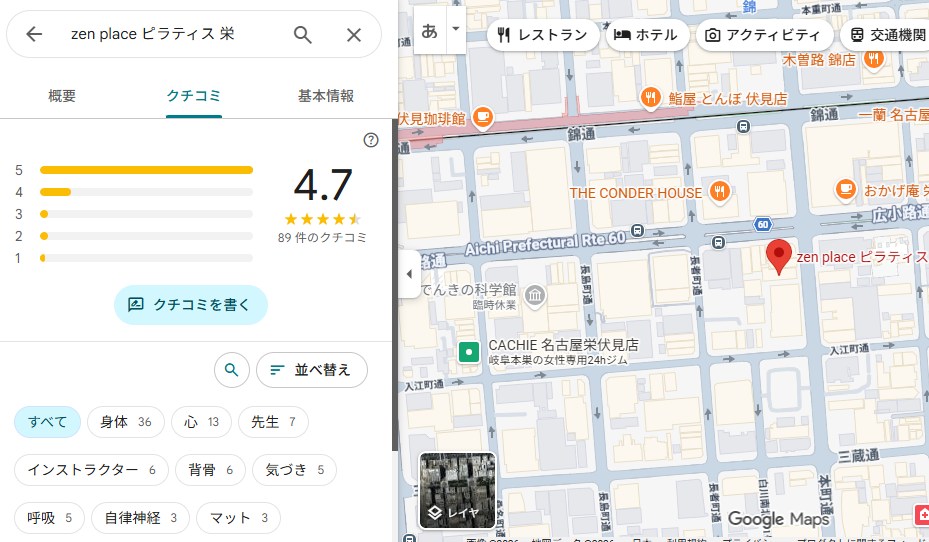Viewport: 929px width, 542px height.
Task: Click the クチコミを書く button
Action: pyautogui.click(x=191, y=305)
